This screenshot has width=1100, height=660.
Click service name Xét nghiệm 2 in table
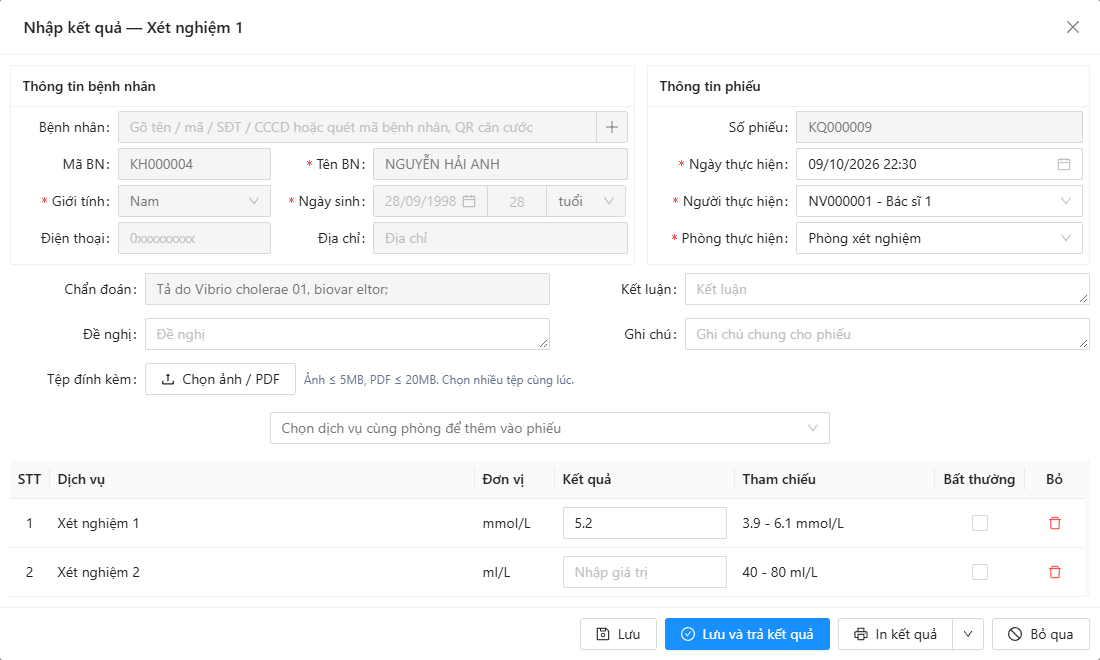[98, 572]
